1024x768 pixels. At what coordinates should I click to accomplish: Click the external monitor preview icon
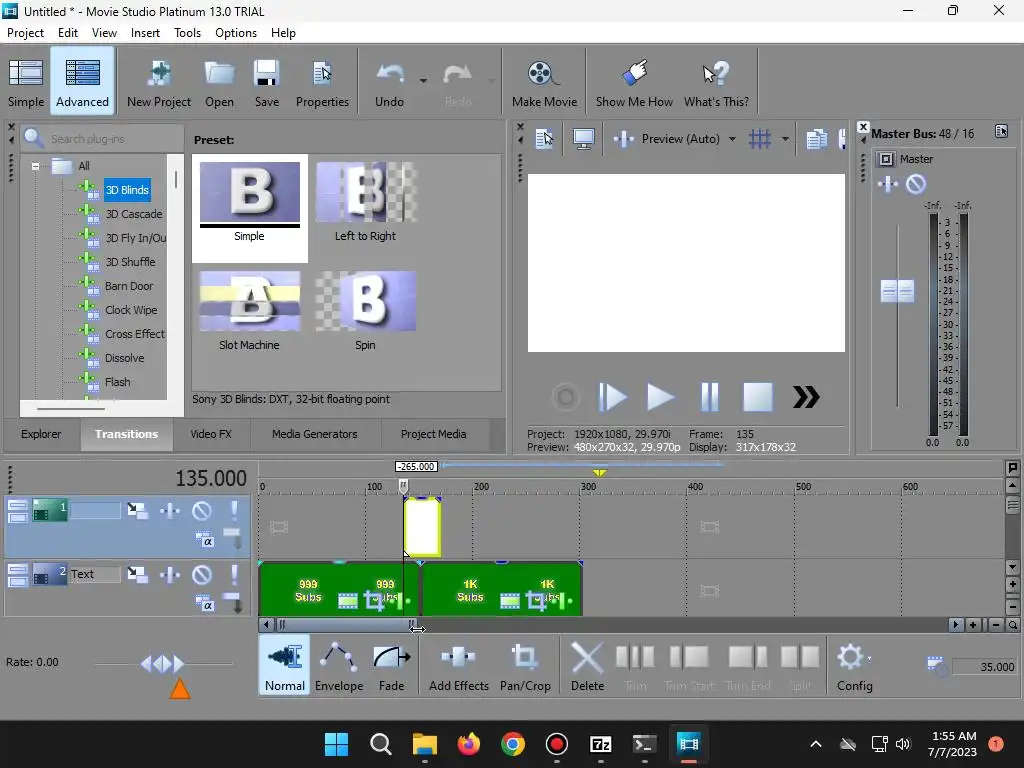pos(583,138)
